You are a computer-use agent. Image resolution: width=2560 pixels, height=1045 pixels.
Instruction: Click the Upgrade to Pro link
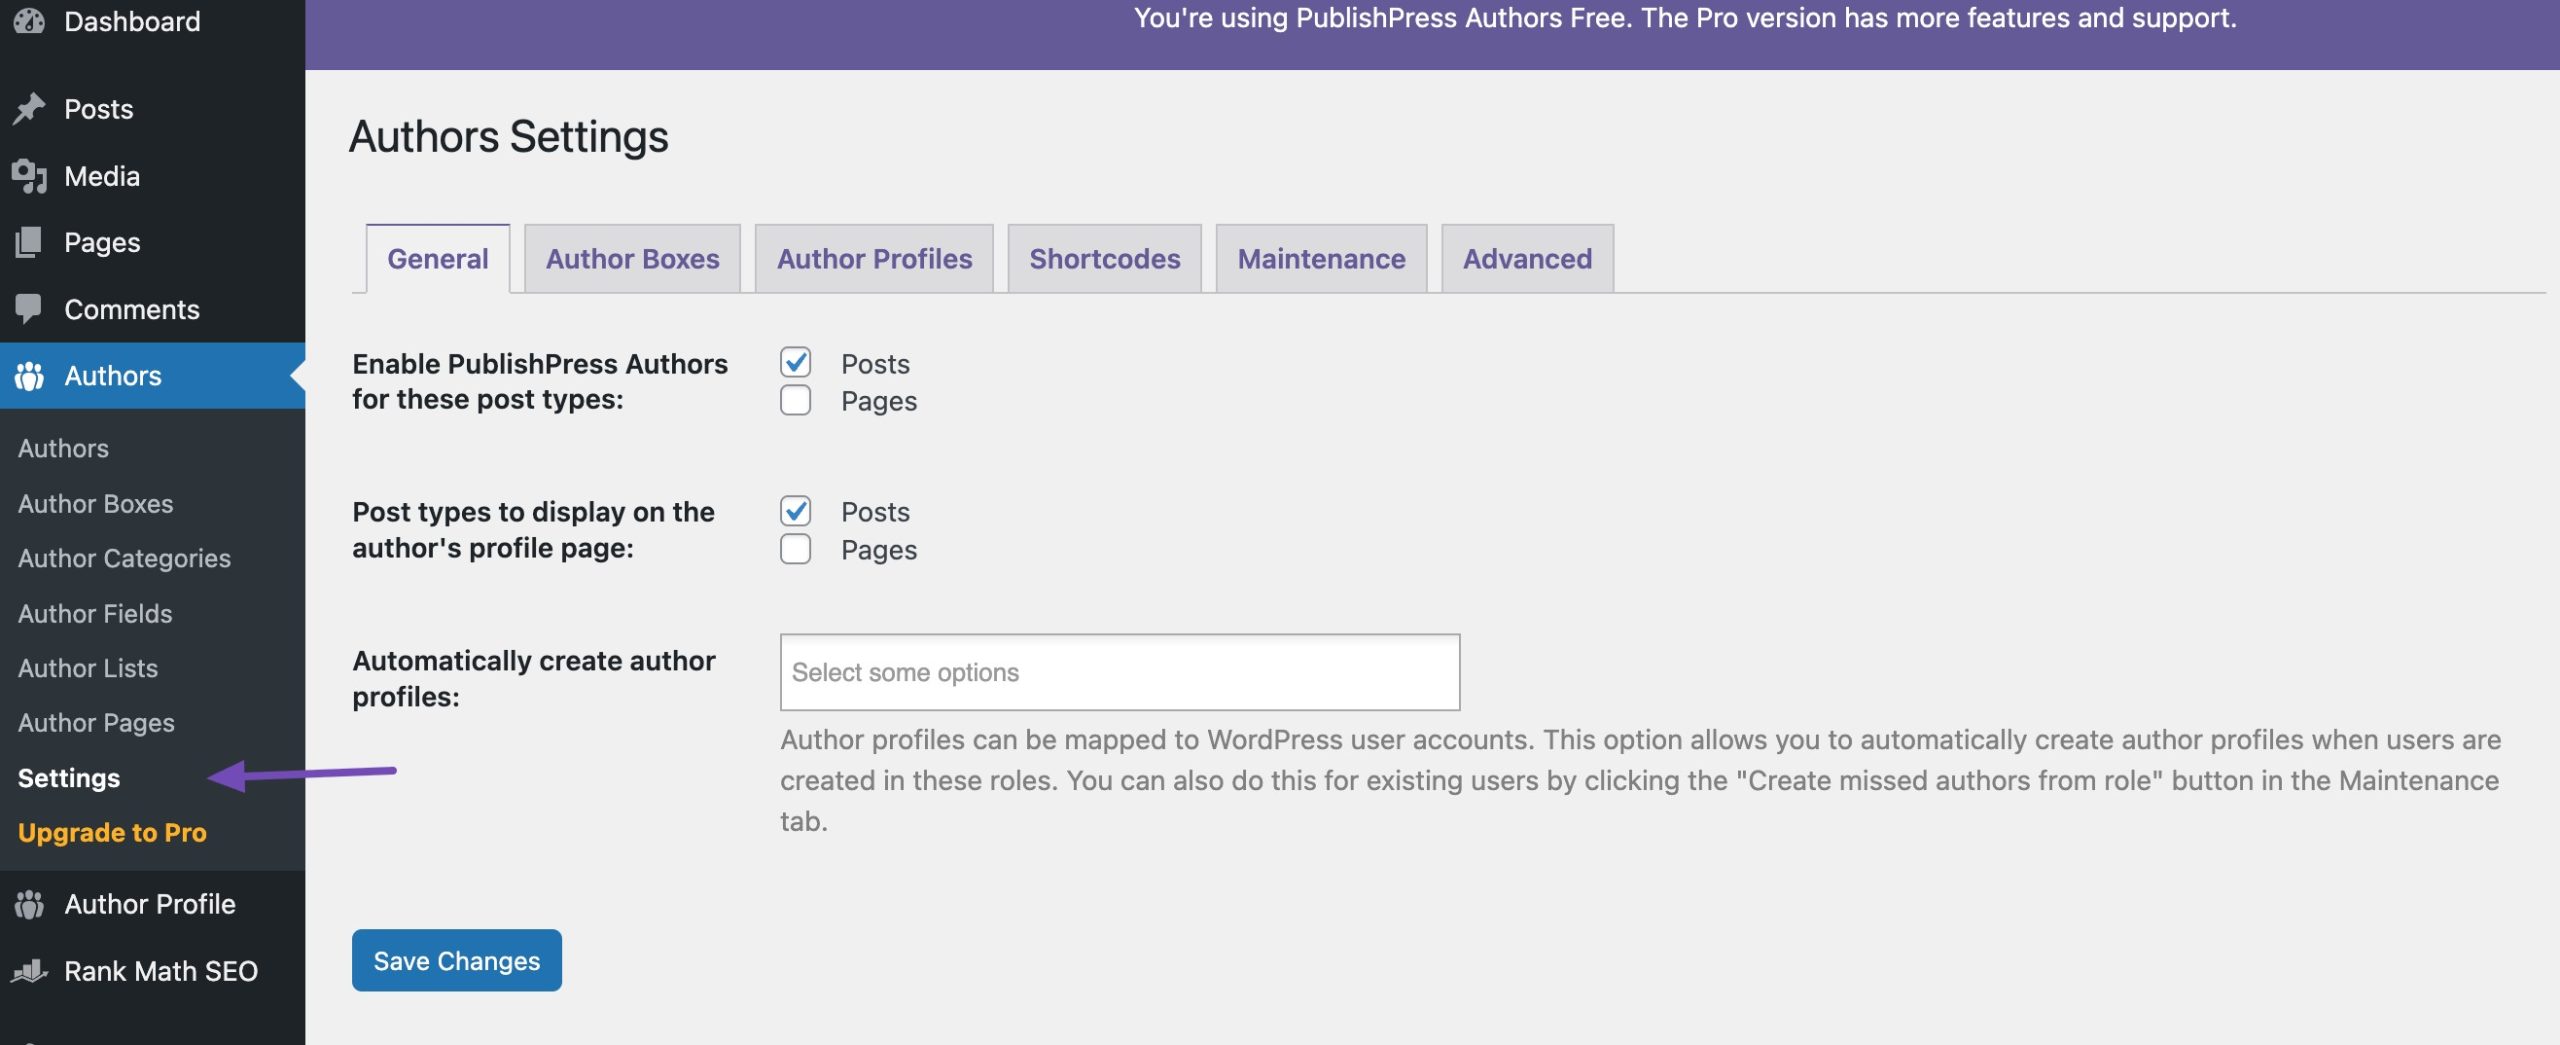pos(112,833)
